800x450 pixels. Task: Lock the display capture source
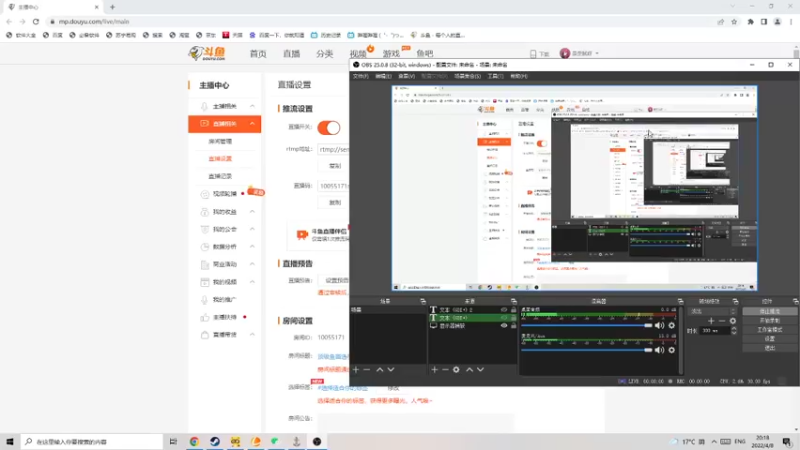[513, 326]
